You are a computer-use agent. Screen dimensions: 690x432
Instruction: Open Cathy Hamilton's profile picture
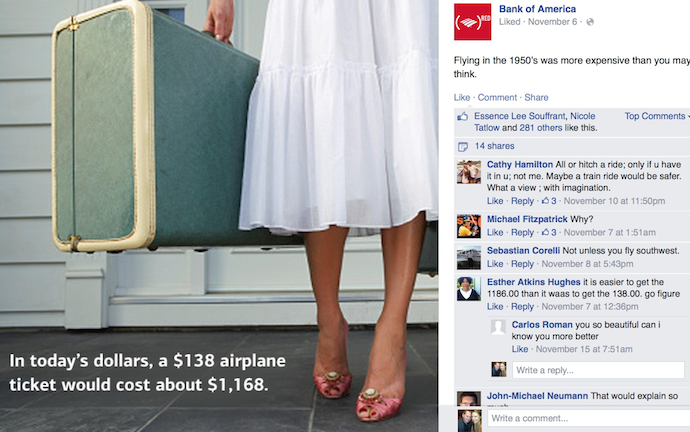pyautogui.click(x=469, y=172)
